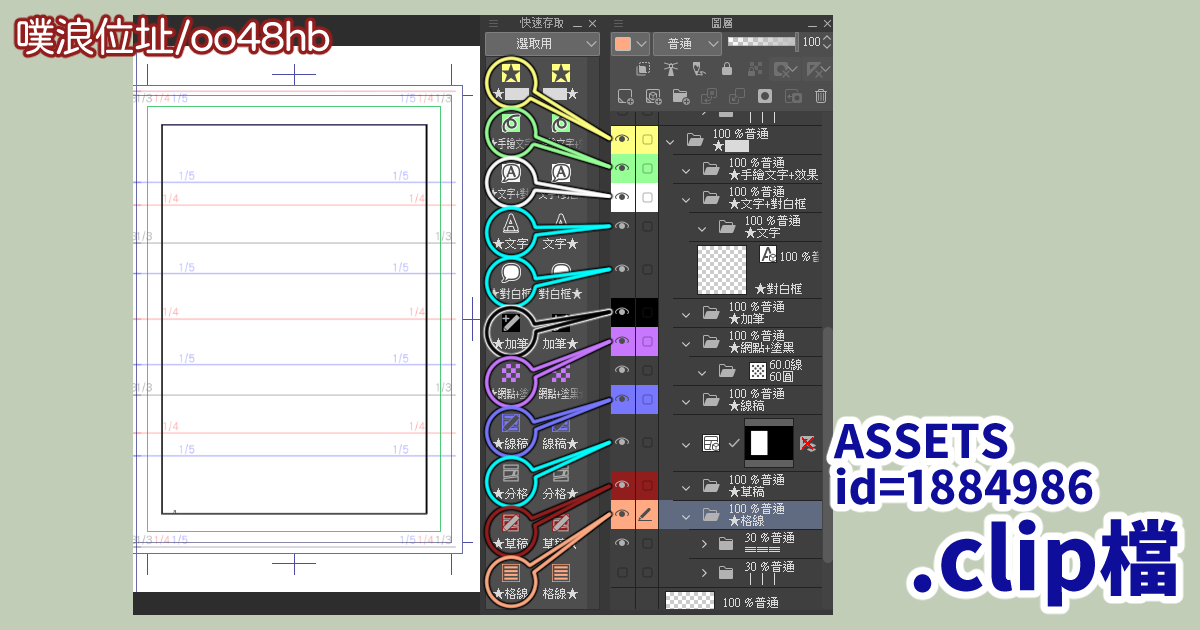Click the ★對白框 speech bubble quick access icon
Viewport: 1200px width, 630px height.
click(511, 277)
